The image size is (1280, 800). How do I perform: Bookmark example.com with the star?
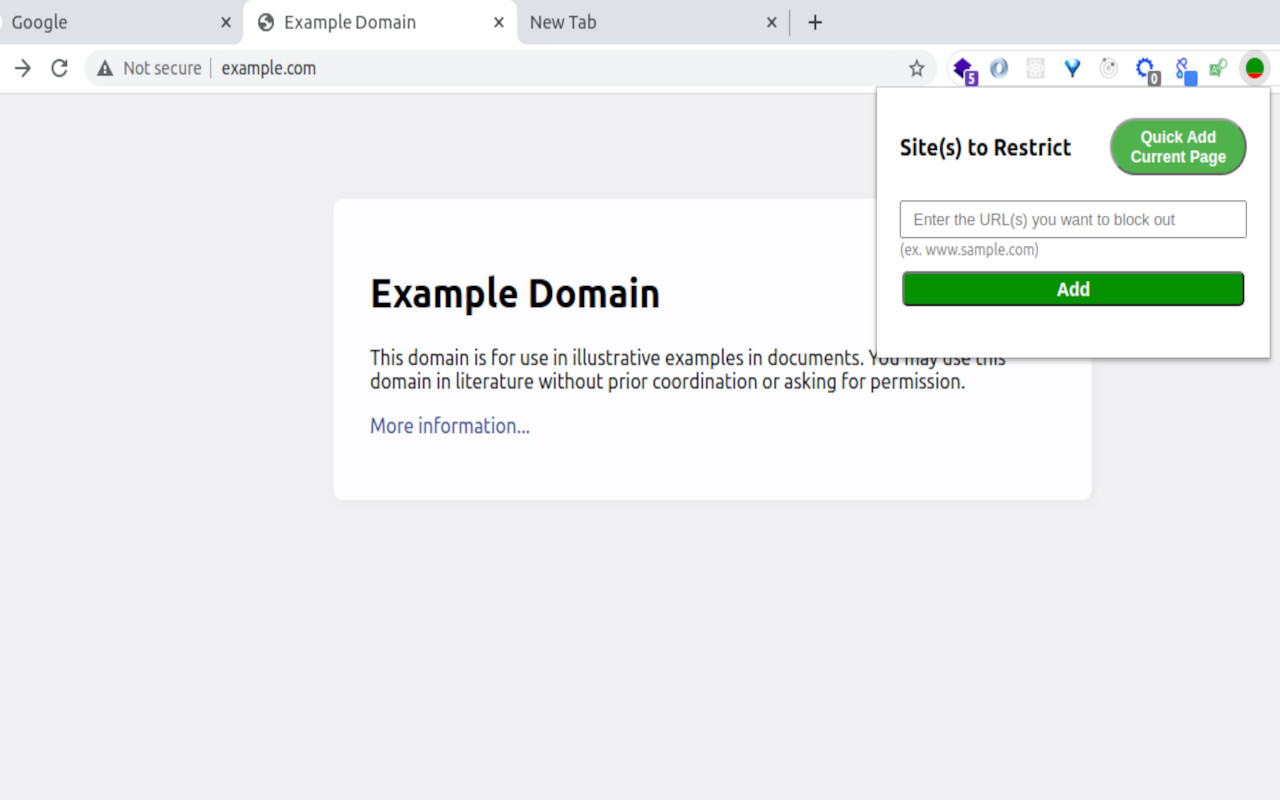(917, 68)
